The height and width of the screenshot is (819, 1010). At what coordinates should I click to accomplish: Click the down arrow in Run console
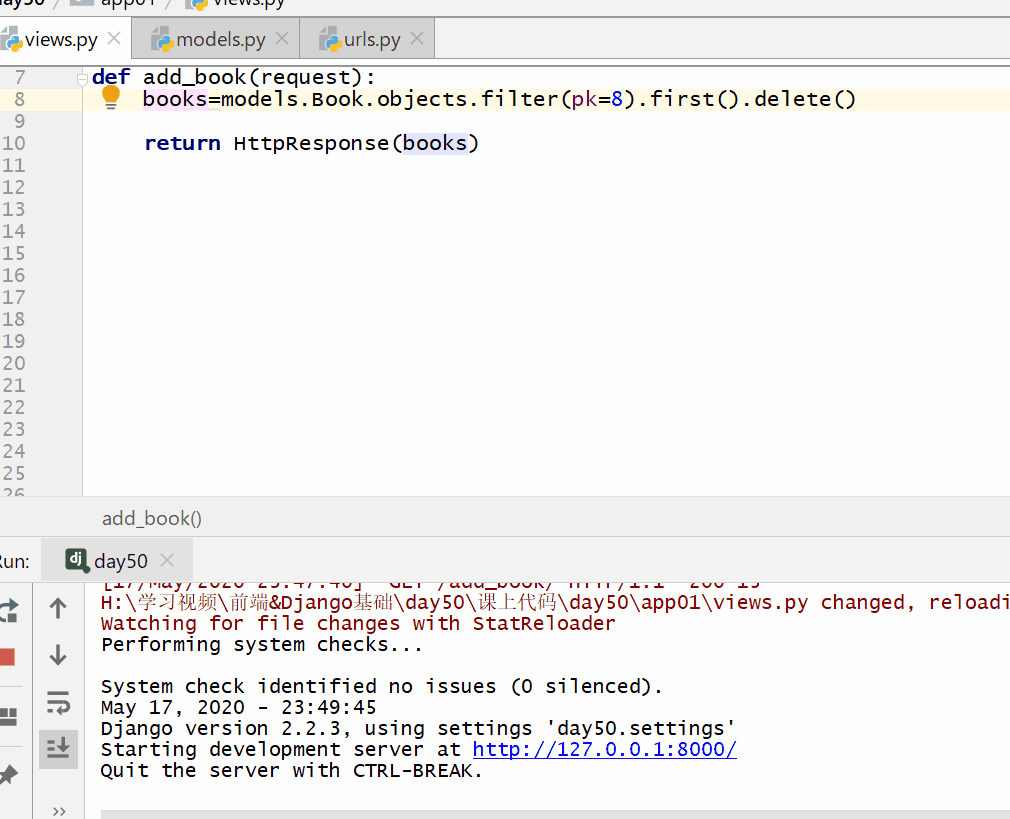point(58,655)
